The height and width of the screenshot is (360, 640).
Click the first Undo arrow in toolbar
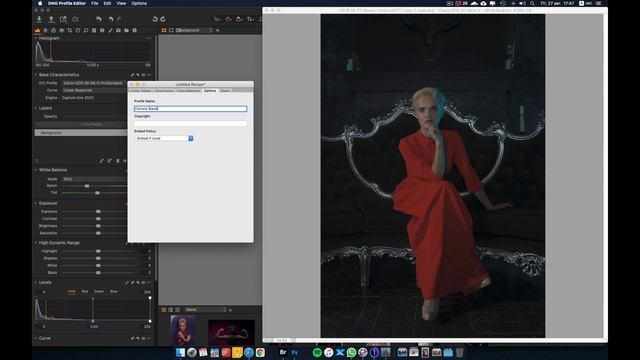click(99, 19)
